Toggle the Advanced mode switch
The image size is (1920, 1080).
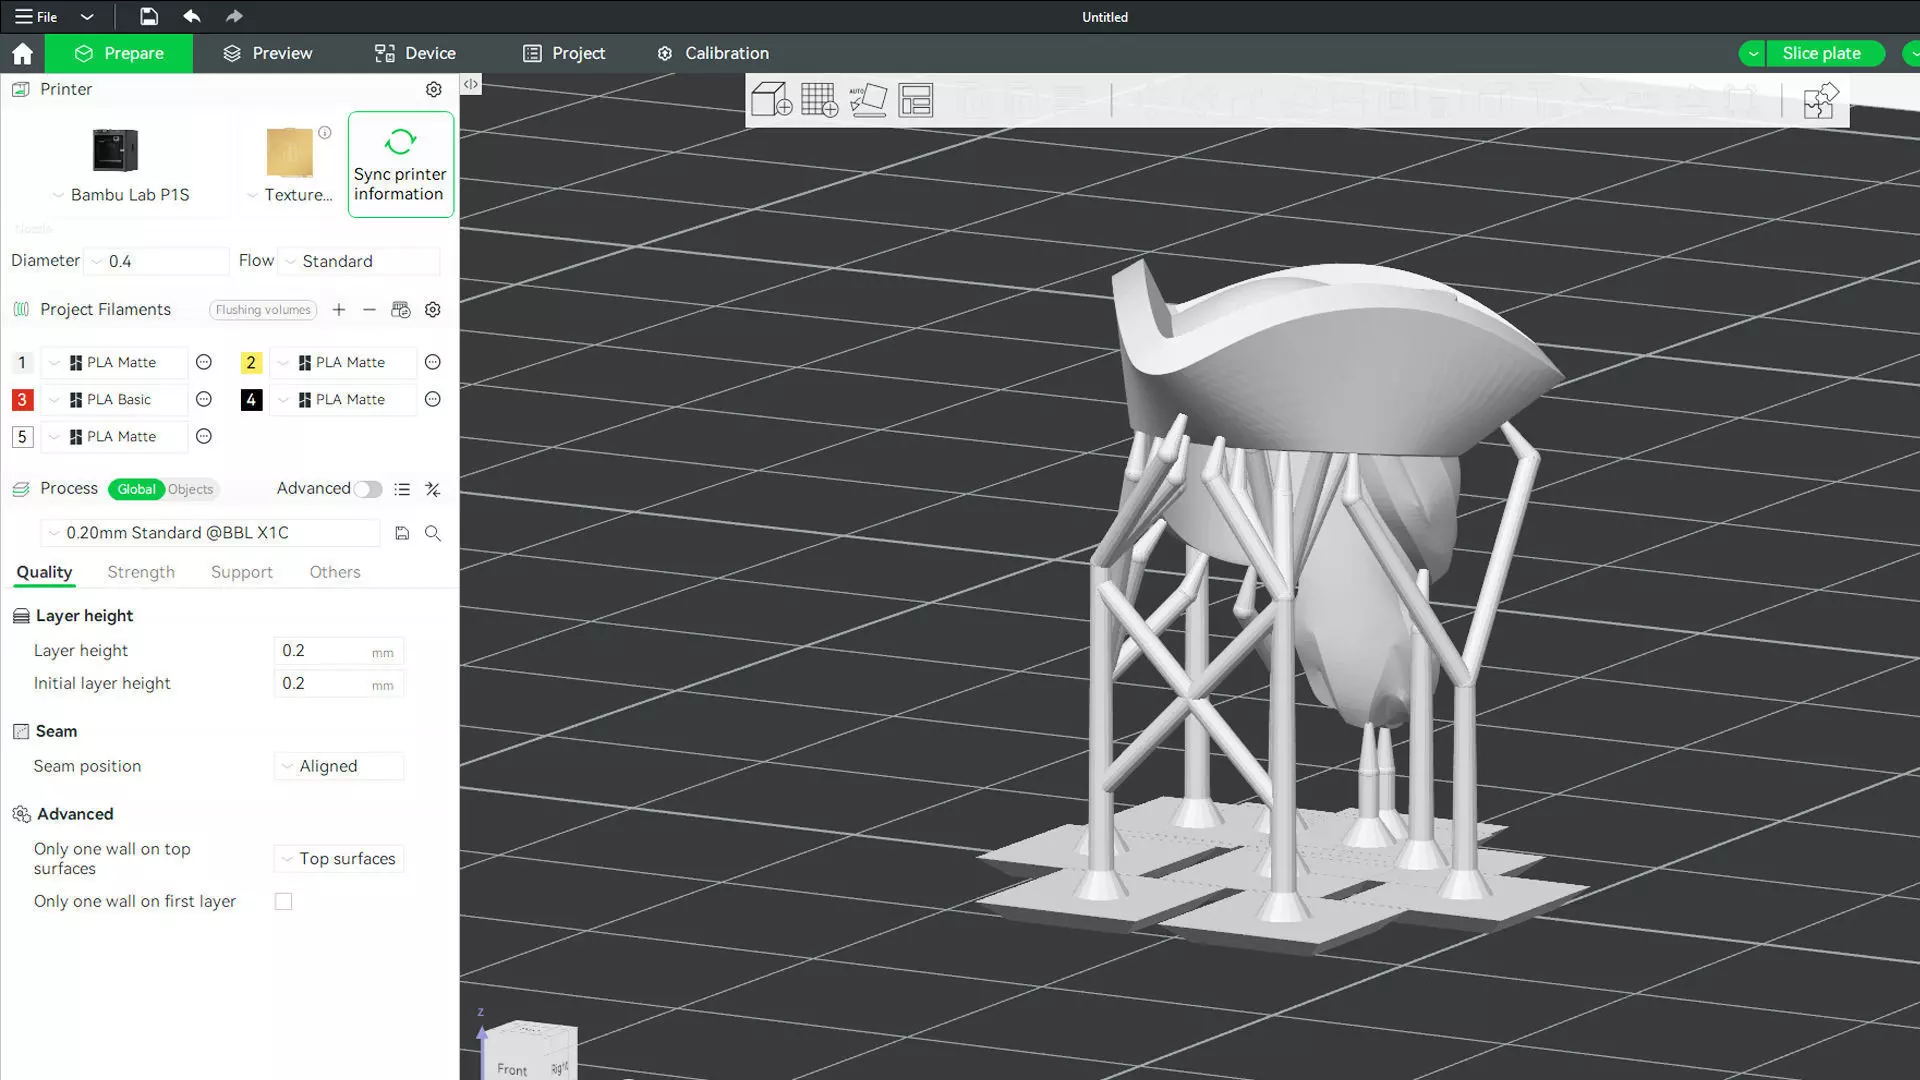coord(367,489)
